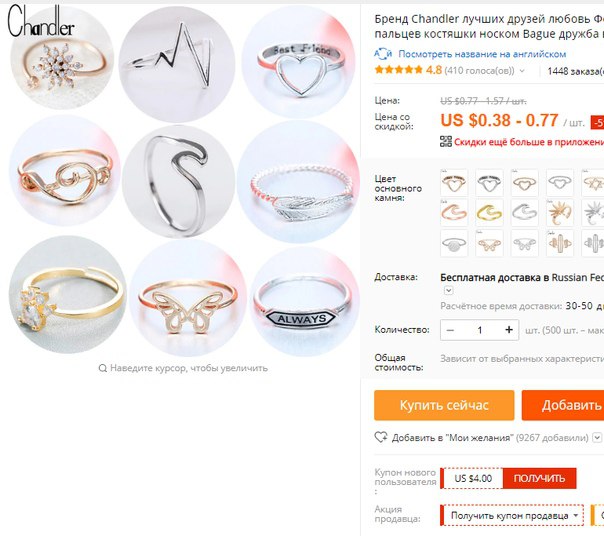Choose the rose gold butterfly ring variant

point(489,244)
